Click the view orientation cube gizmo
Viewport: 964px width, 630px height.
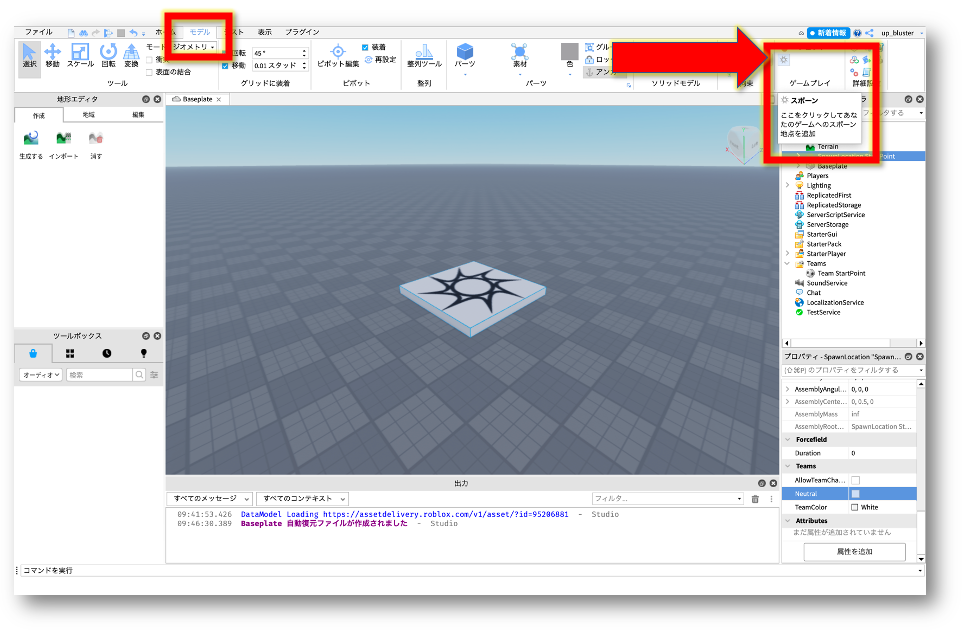[743, 144]
